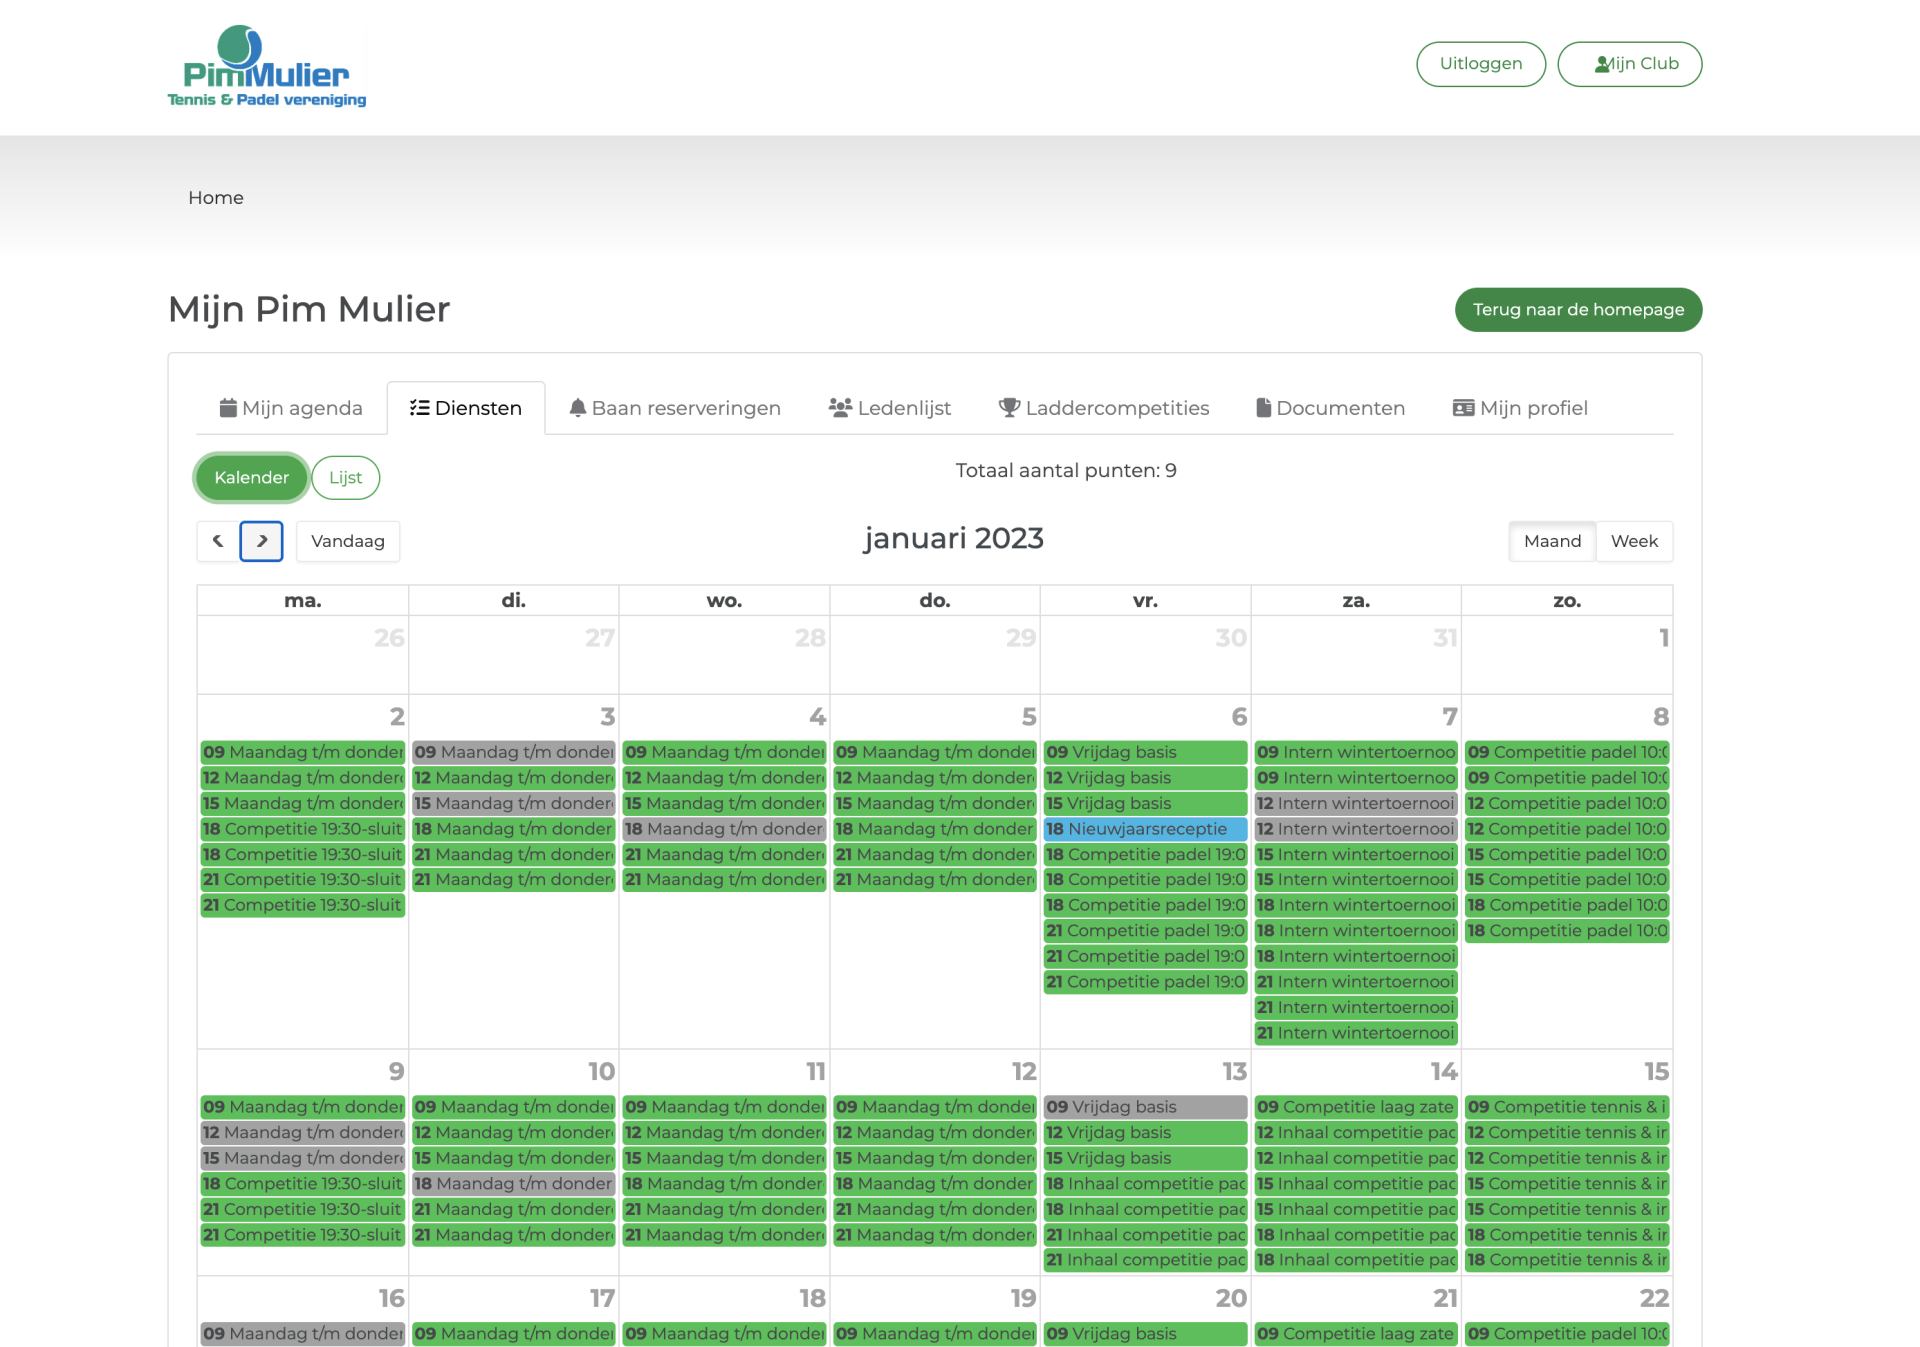
Task: Select the Maand calendar view
Action: point(1552,541)
